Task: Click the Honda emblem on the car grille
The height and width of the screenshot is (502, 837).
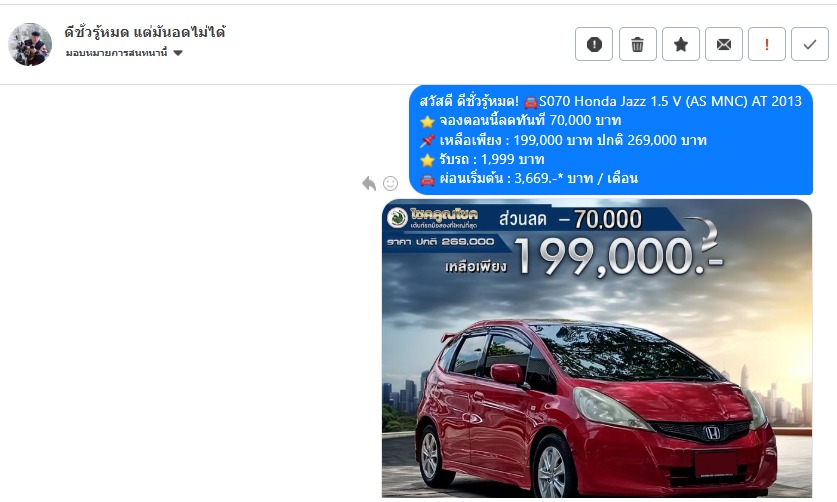Action: pyautogui.click(x=713, y=433)
